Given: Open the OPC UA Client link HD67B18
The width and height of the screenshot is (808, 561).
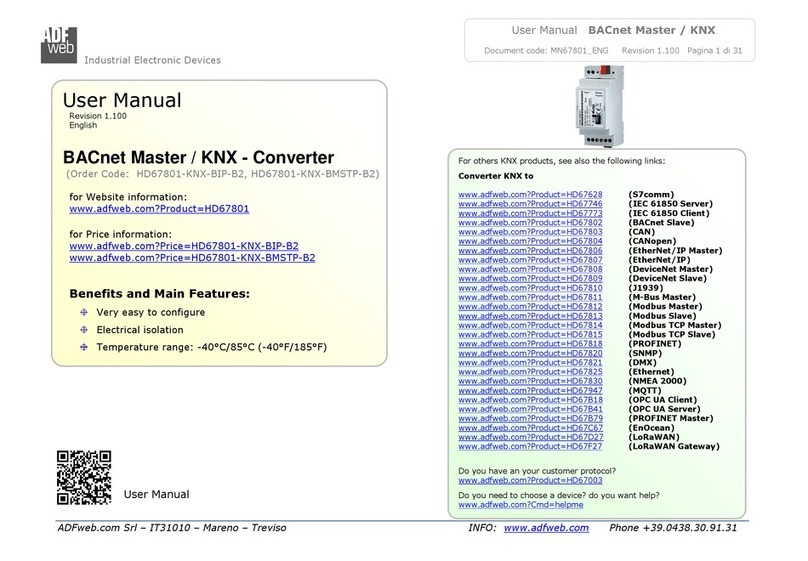Looking at the screenshot, I should [x=530, y=400].
